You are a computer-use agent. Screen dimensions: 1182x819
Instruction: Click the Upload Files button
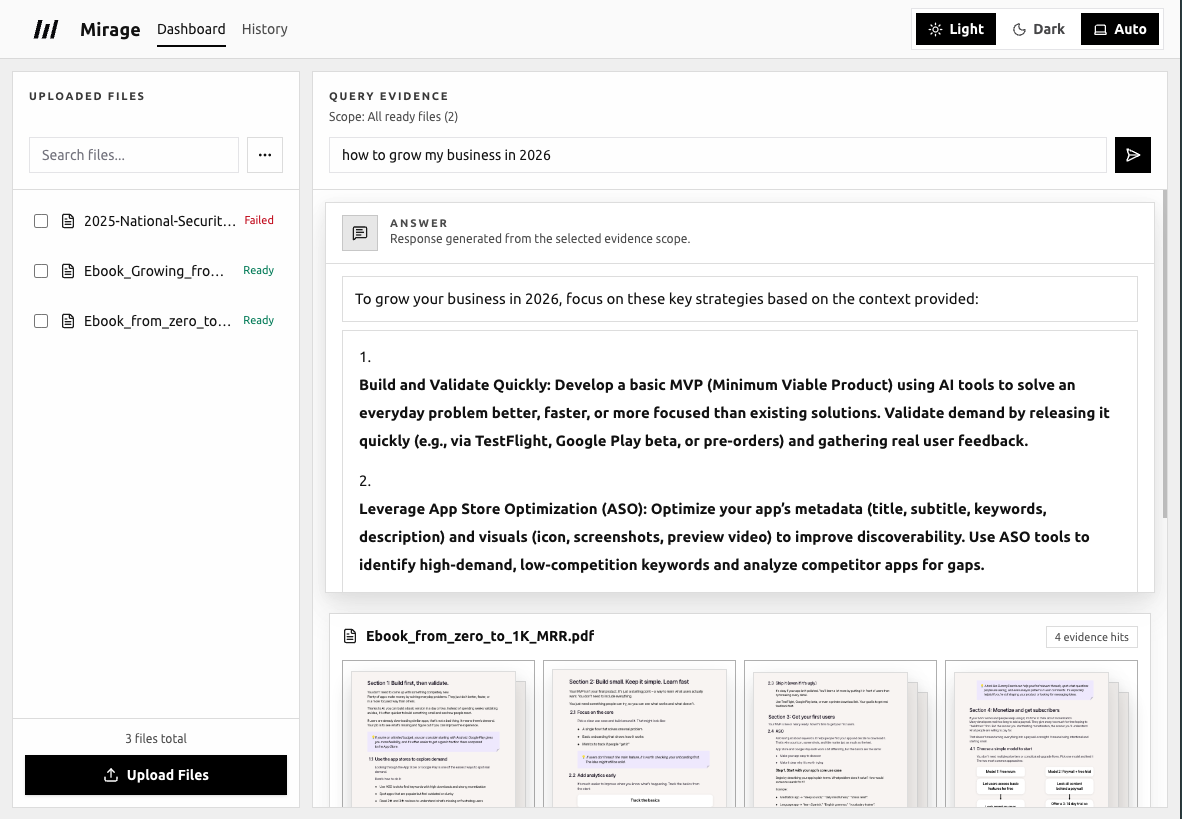[x=156, y=775]
